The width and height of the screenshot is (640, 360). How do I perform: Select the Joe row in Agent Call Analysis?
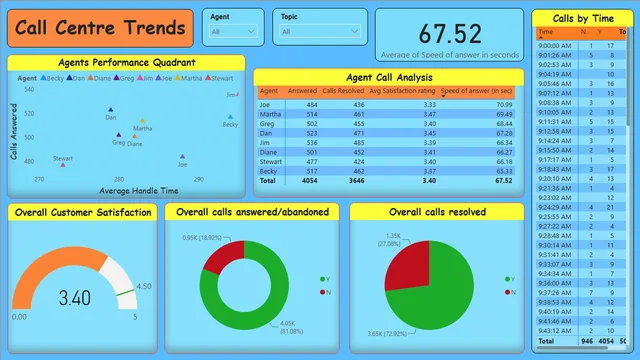(386, 104)
